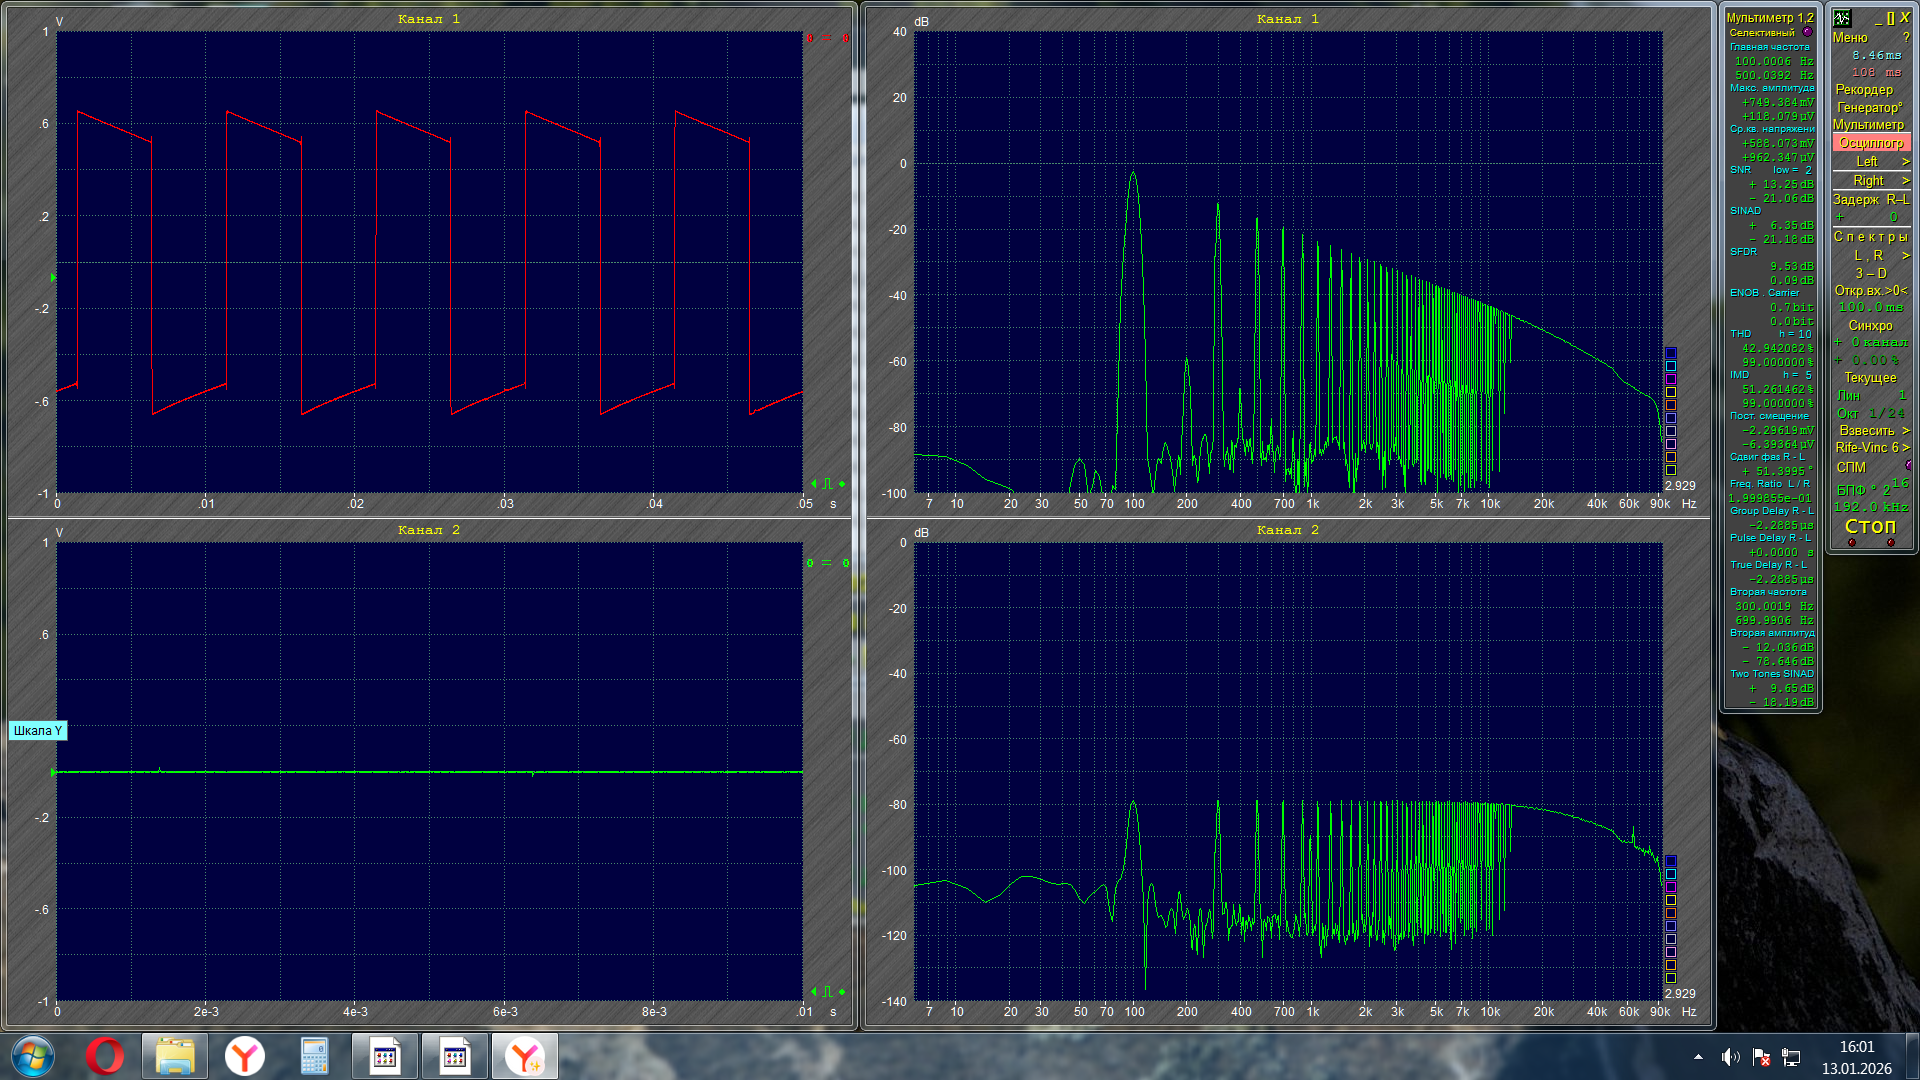Toggle the СПМ purple indicator
The height and width of the screenshot is (1080, 1920).
click(x=1908, y=466)
